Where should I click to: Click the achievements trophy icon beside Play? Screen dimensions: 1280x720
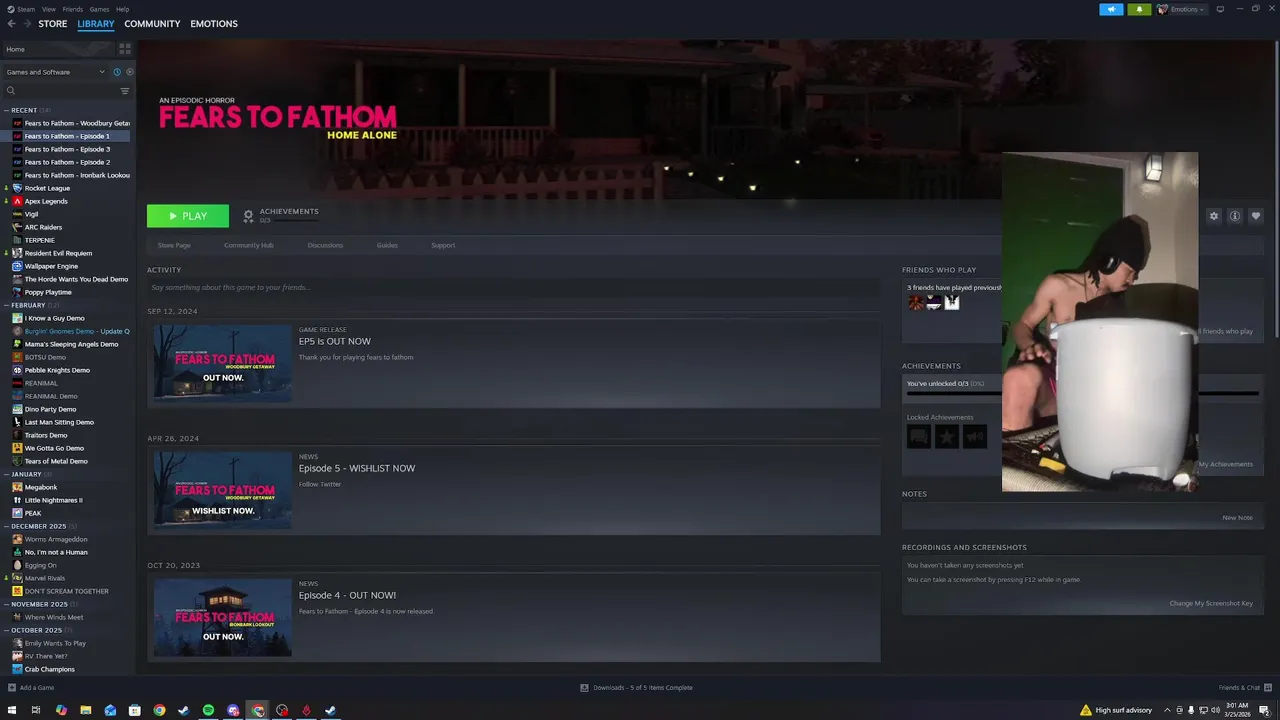(x=249, y=216)
